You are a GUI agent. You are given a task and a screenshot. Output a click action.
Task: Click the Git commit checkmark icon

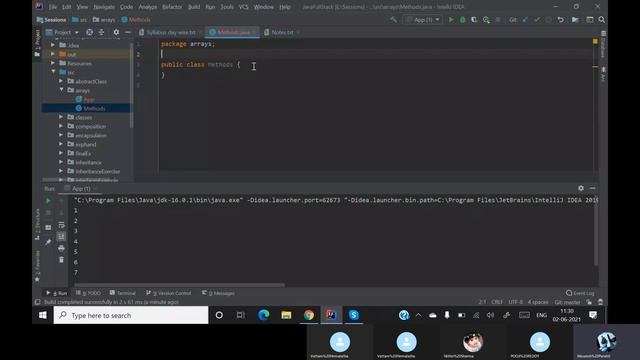pos(537,20)
